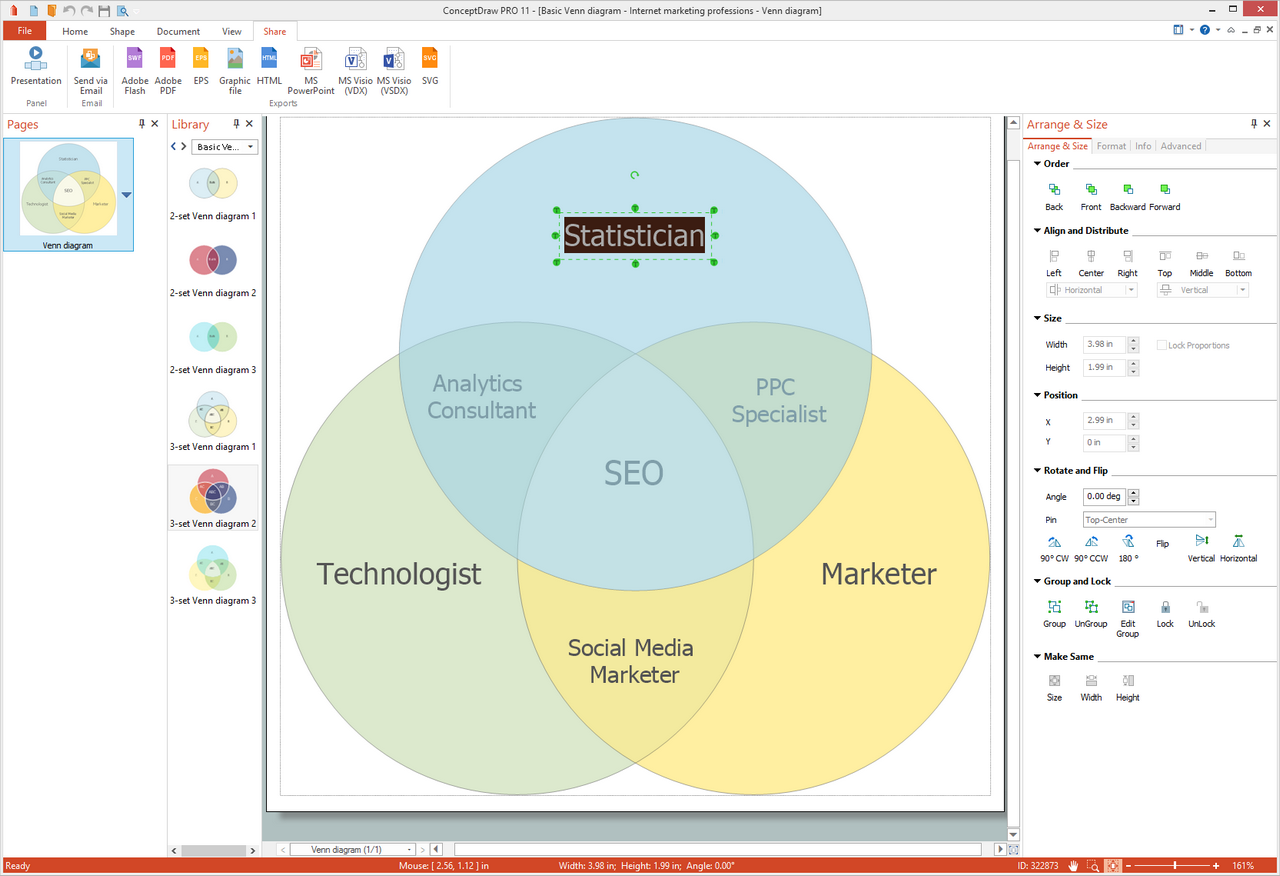Export diagram as Adobe PDF
The width and height of the screenshot is (1280, 876).
click(x=168, y=70)
